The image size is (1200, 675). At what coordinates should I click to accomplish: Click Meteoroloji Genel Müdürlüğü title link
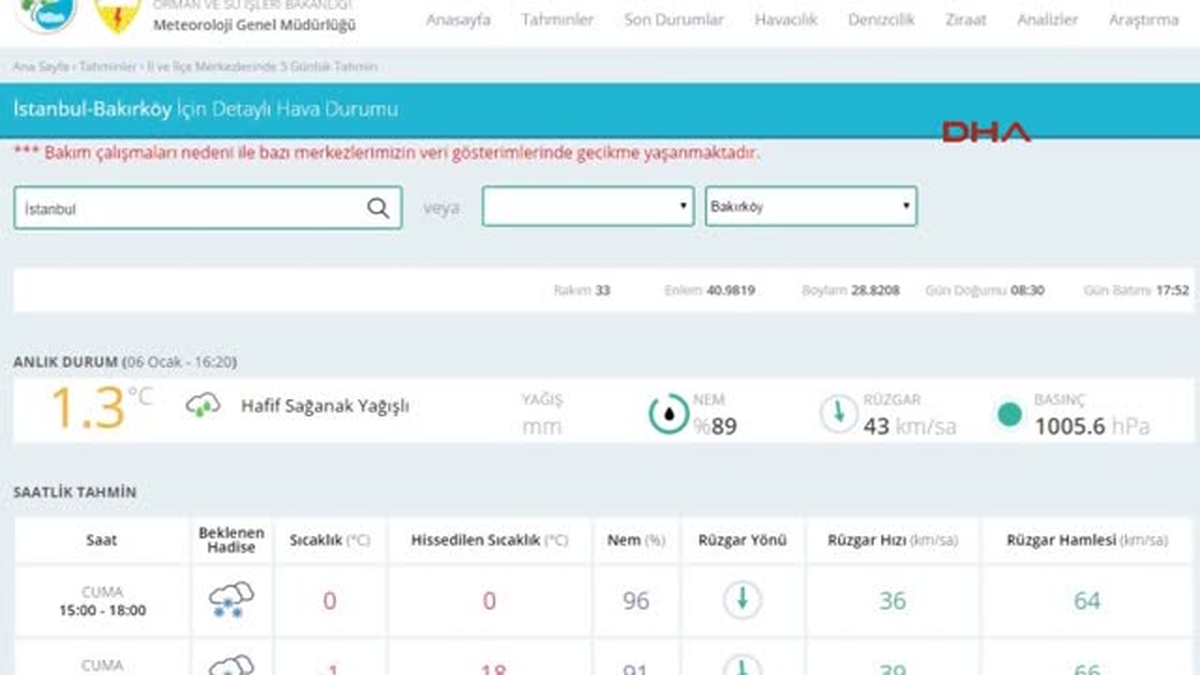click(x=253, y=24)
